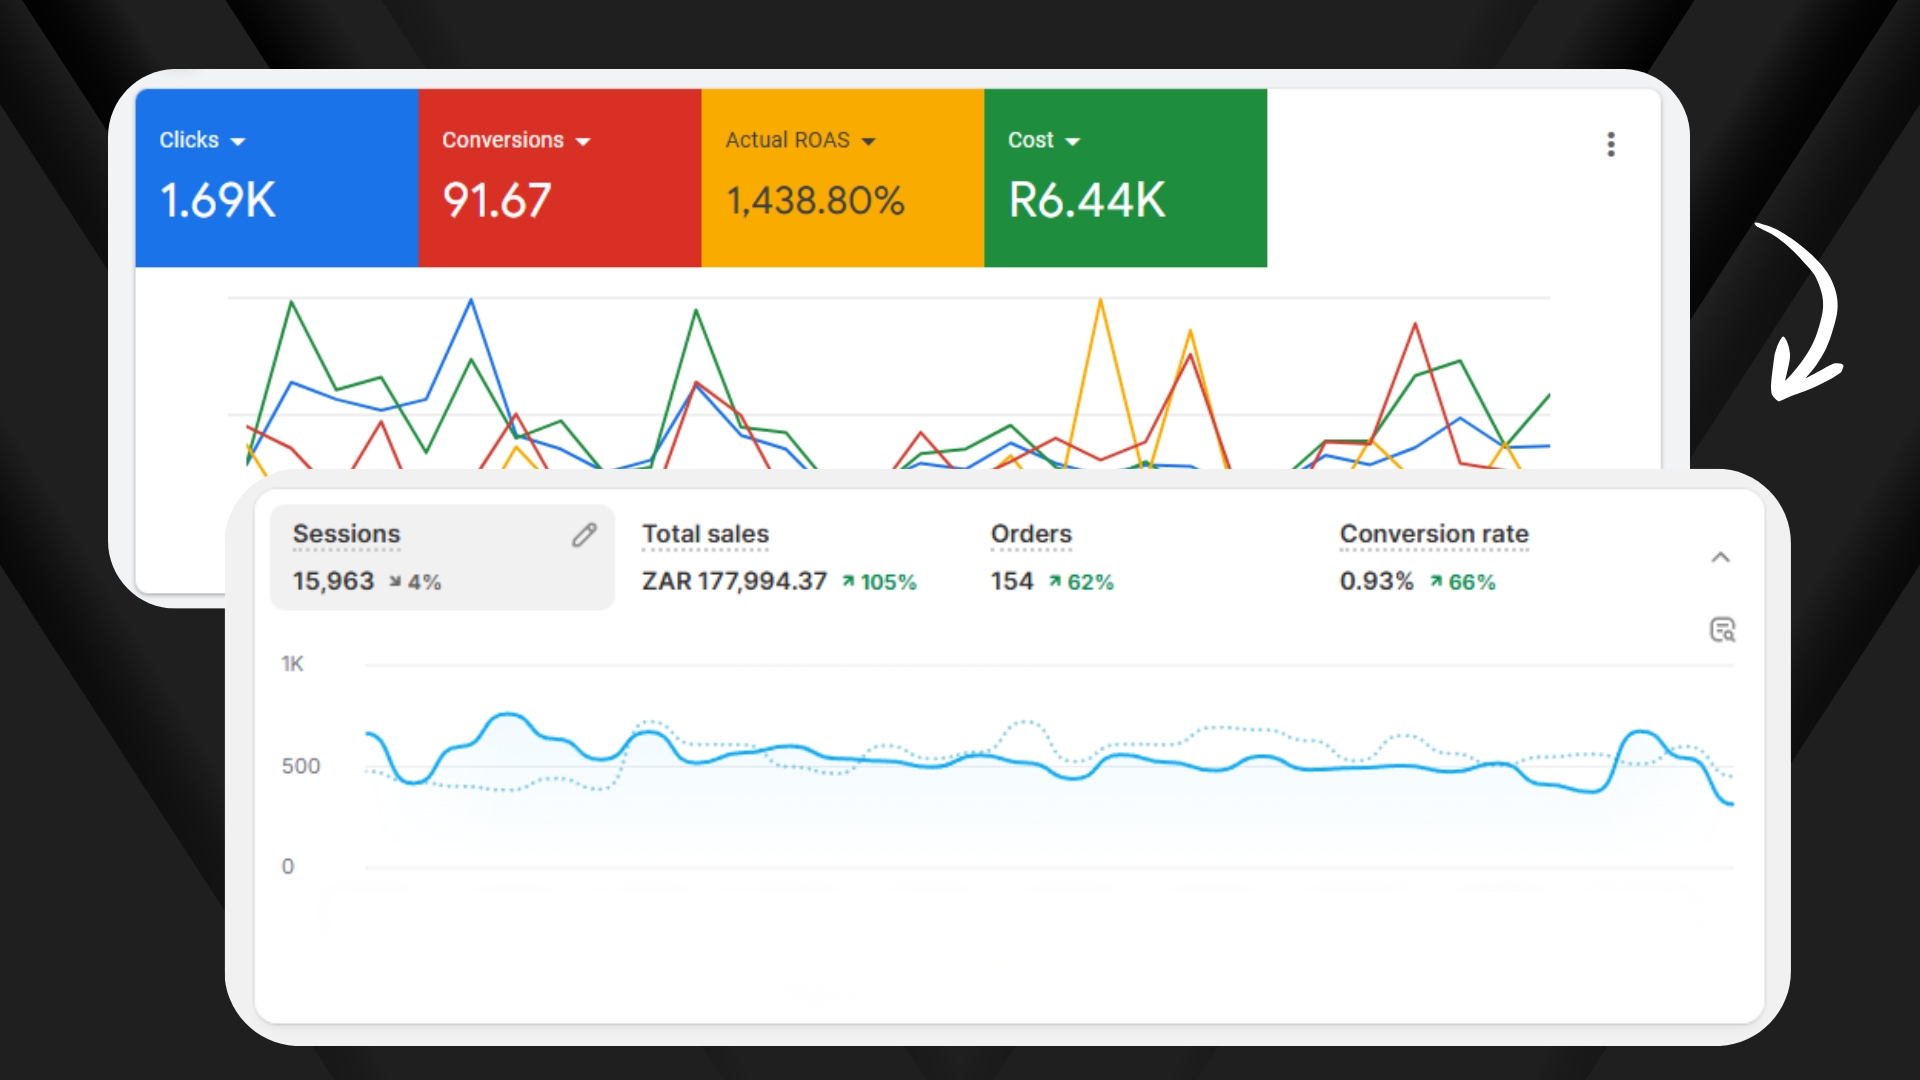
Task: Open the Cost metric dropdown arrow
Action: [1073, 142]
